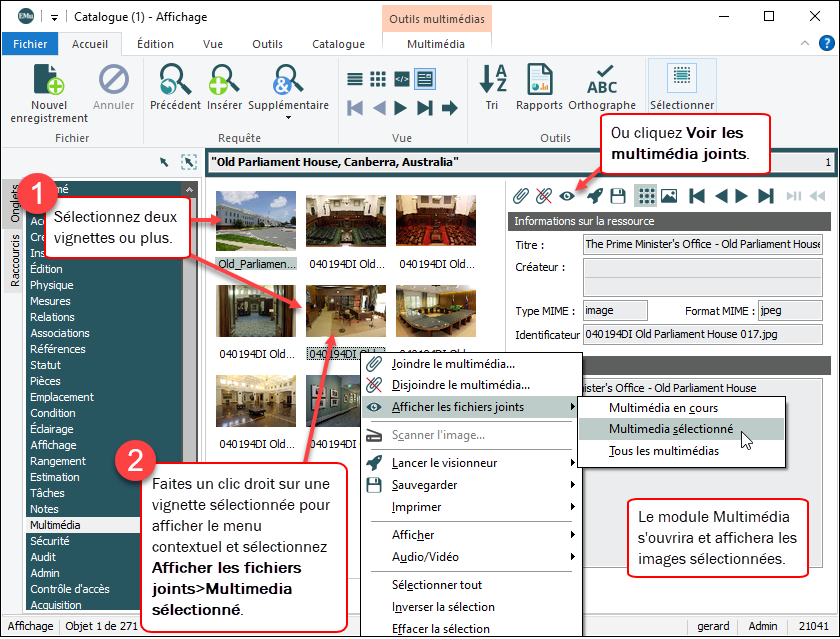Screen dimensions: 840x639
Task: Launch the viewer with the rocket icon
Action: [594, 196]
